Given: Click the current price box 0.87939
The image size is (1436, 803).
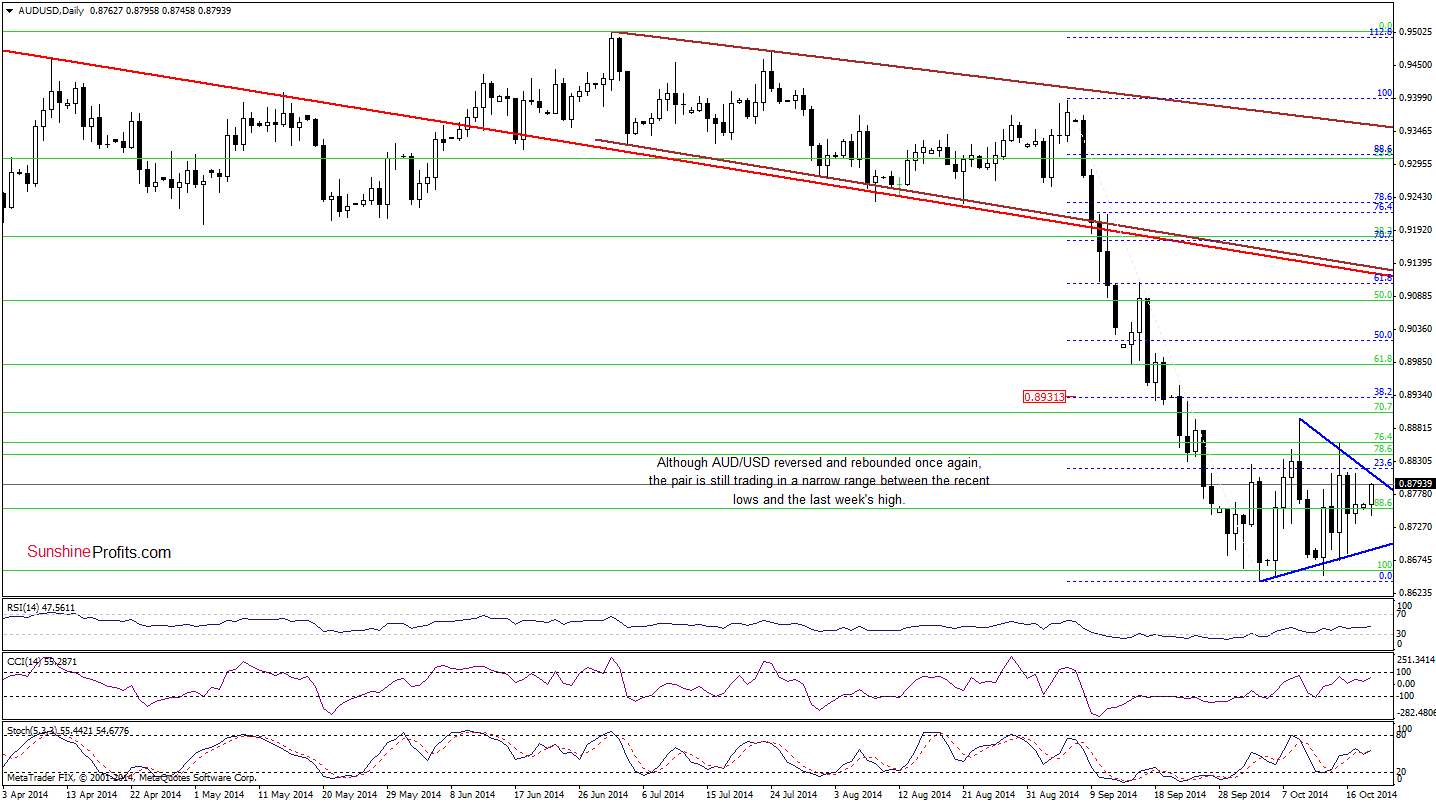Looking at the screenshot, I should point(1413,483).
